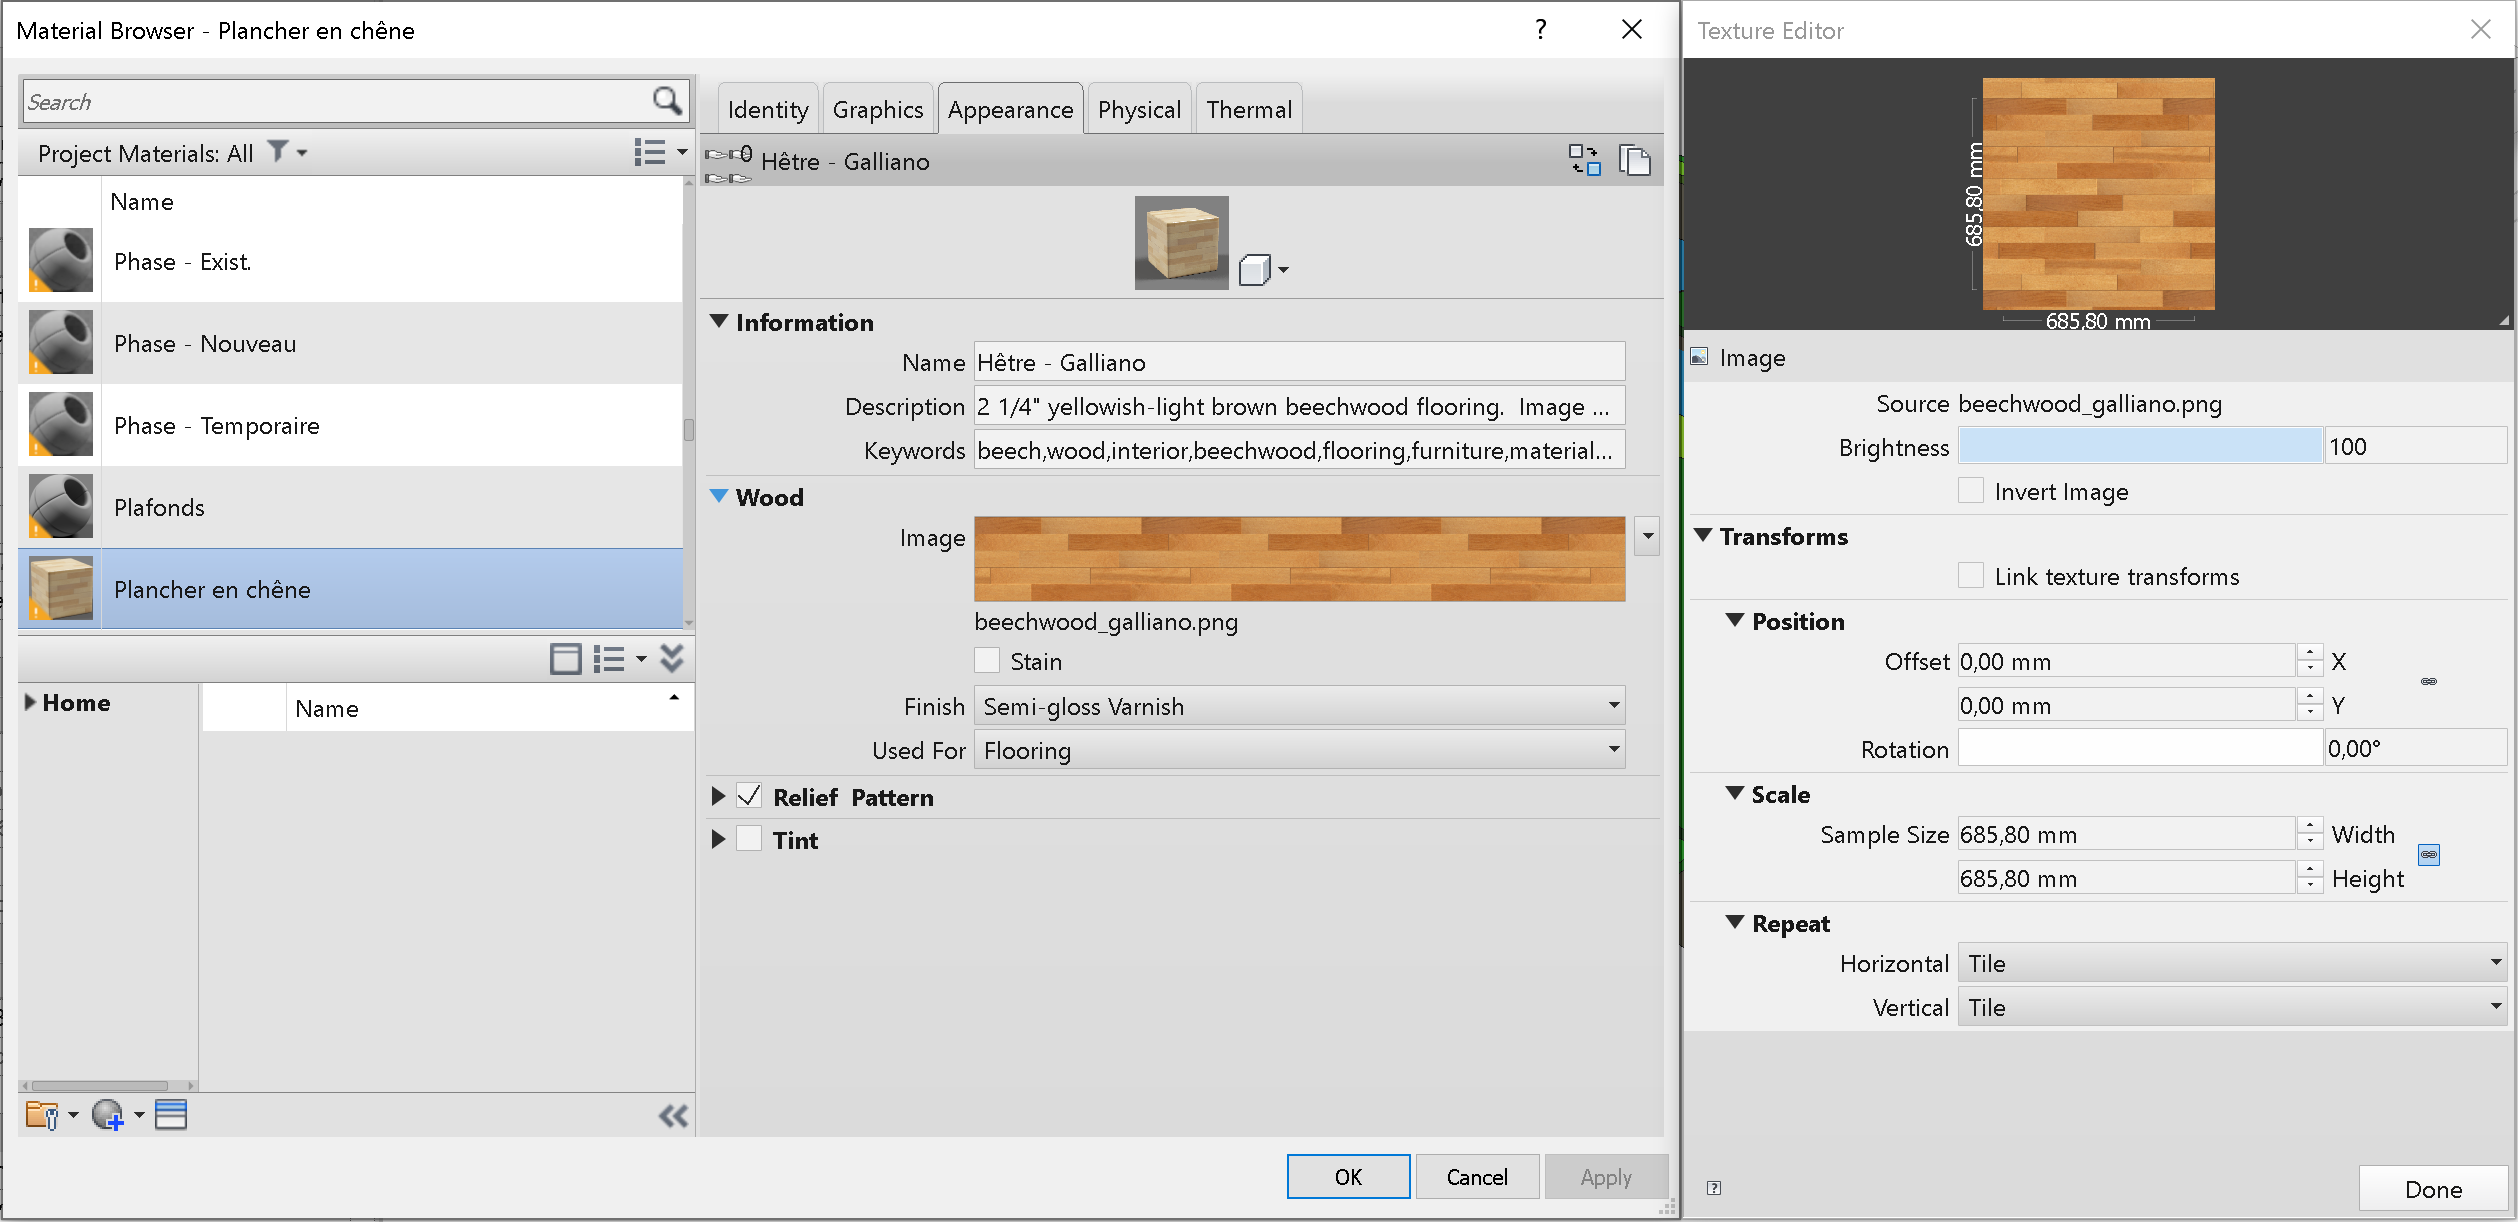2518x1222 pixels.
Task: Click the search magnifier icon
Action: coord(666,101)
